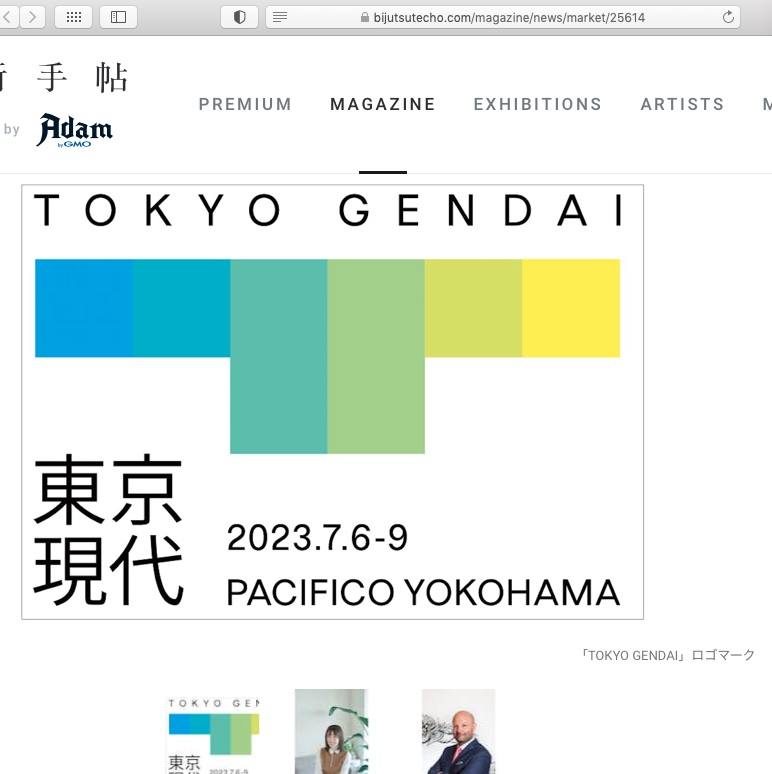Viewport: 772px width, 774px height.
Task: Open the ARTISTS navigation tab
Action: tap(682, 104)
